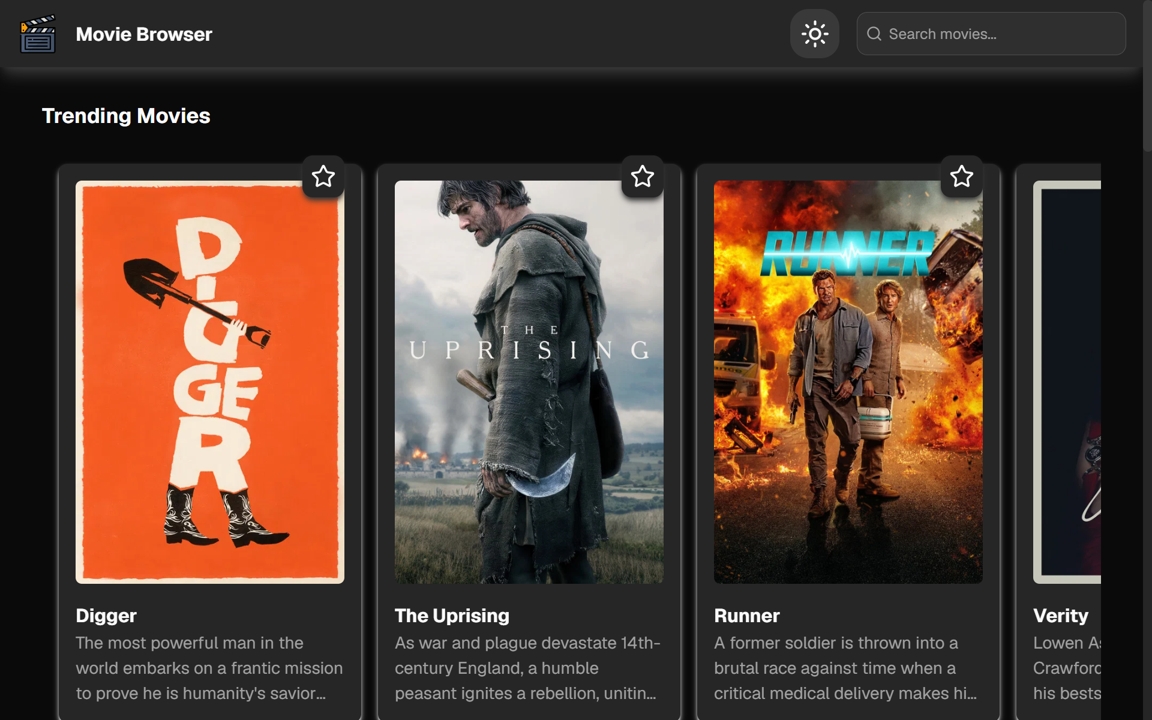Favorite Digger with its star icon
This screenshot has height=720, width=1152.
pyautogui.click(x=323, y=176)
